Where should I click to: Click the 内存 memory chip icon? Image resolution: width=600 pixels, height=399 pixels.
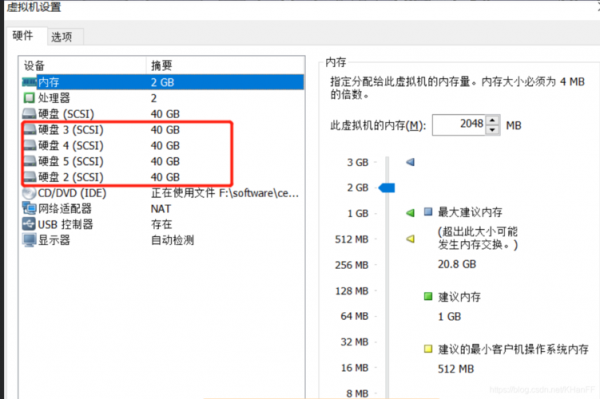(x=29, y=82)
